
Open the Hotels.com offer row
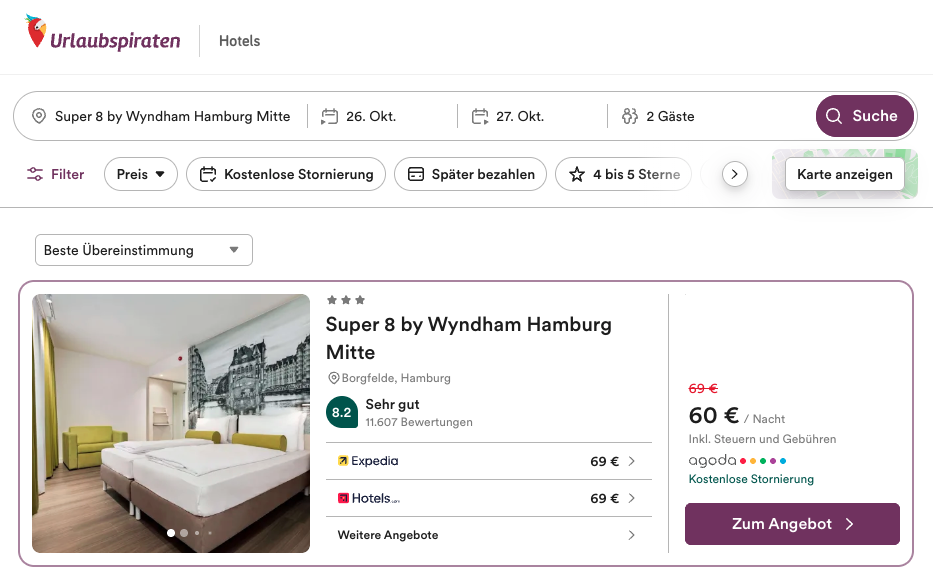(488, 498)
